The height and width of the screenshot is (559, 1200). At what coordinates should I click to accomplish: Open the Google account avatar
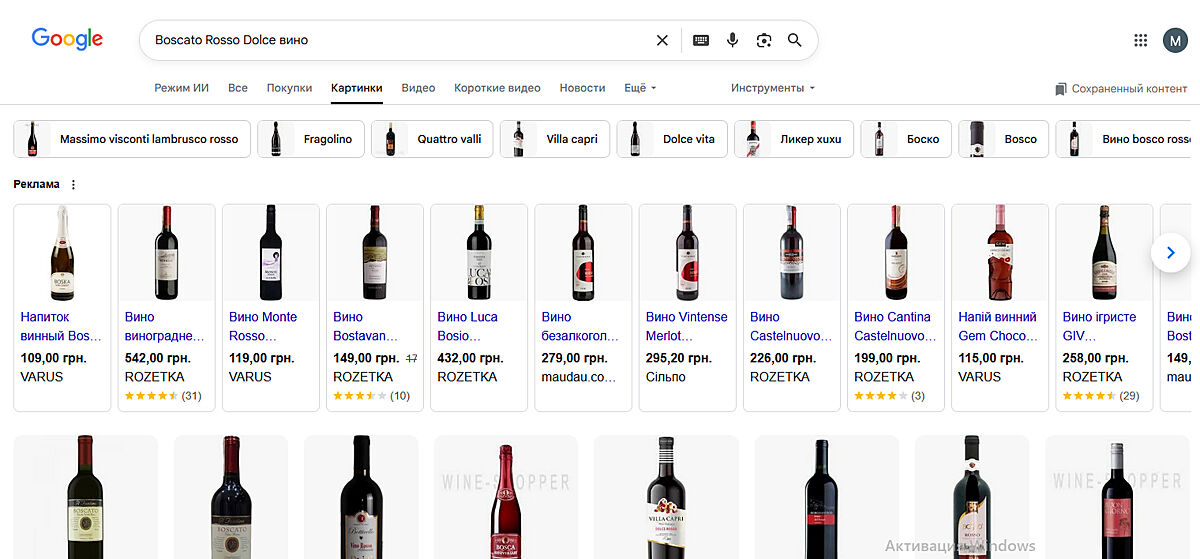(x=1175, y=40)
